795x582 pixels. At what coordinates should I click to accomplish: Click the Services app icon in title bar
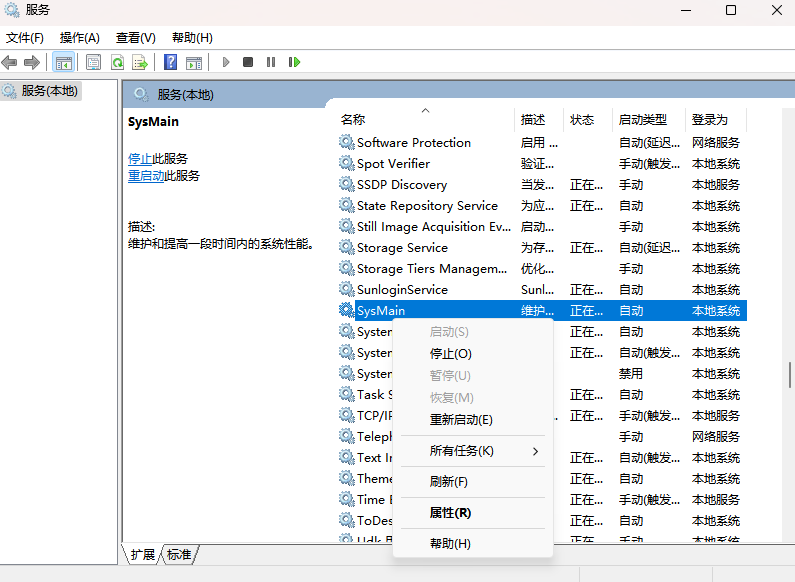(x=12, y=10)
